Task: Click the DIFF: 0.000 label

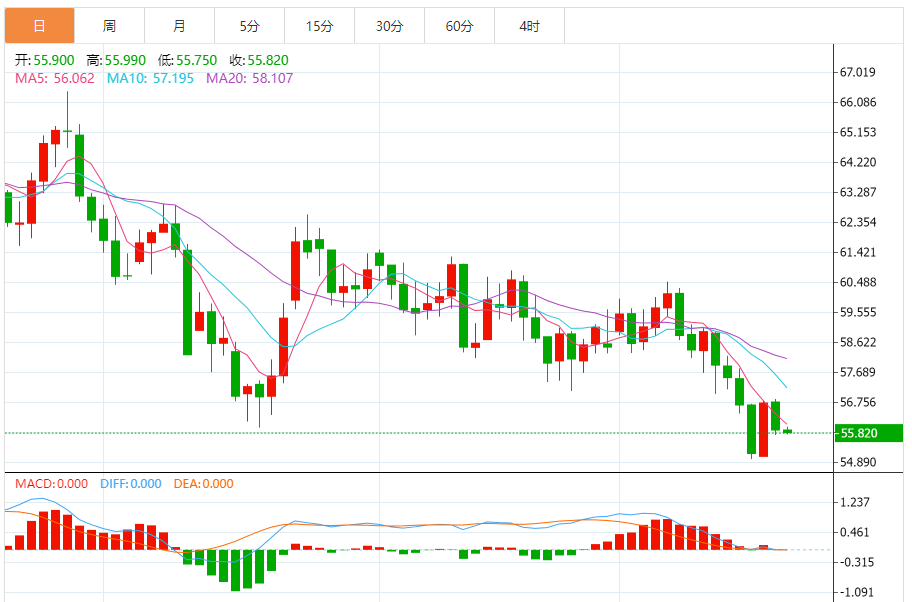Action: 130,484
